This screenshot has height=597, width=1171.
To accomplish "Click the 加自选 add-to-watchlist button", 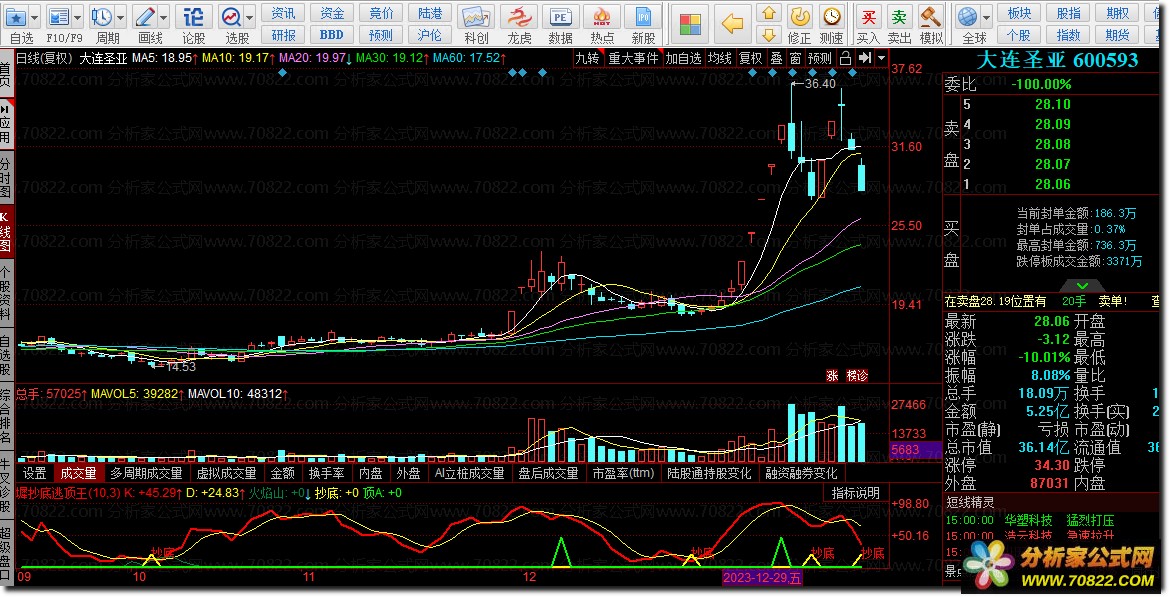I will [683, 58].
